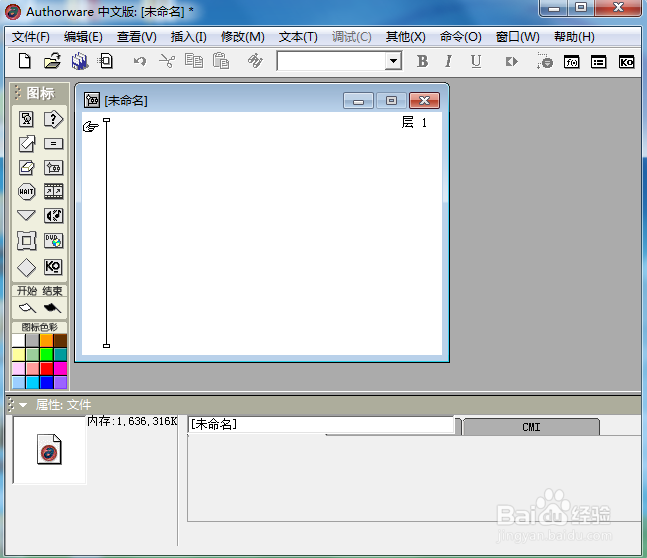
Task: Select the Navigate triangle icon
Action: pos(26,215)
